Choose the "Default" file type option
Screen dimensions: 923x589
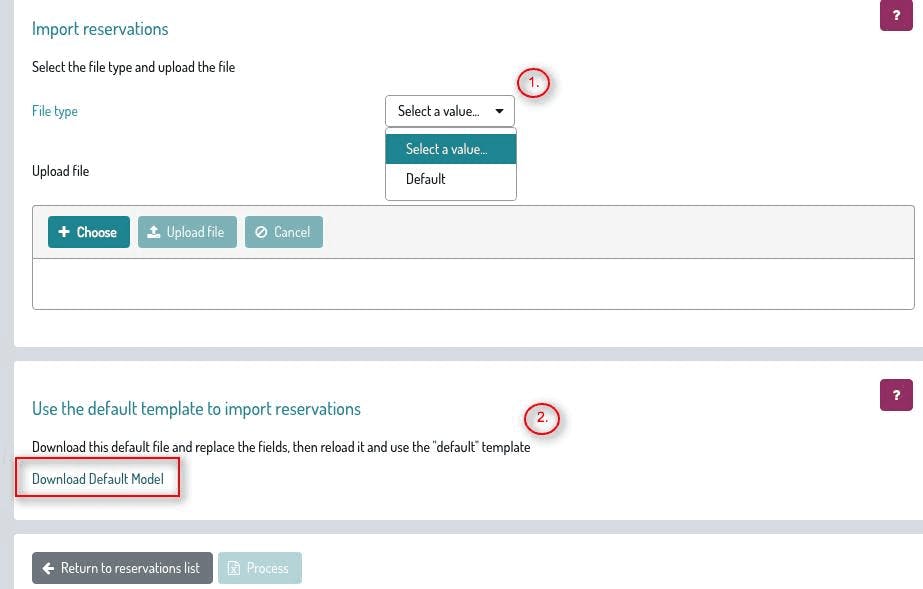[426, 179]
